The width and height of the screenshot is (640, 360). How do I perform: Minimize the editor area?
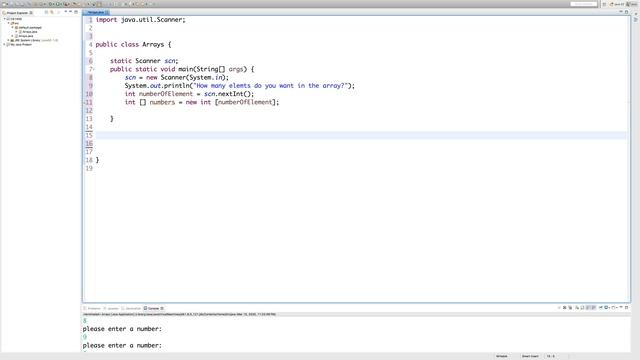[x=621, y=12]
